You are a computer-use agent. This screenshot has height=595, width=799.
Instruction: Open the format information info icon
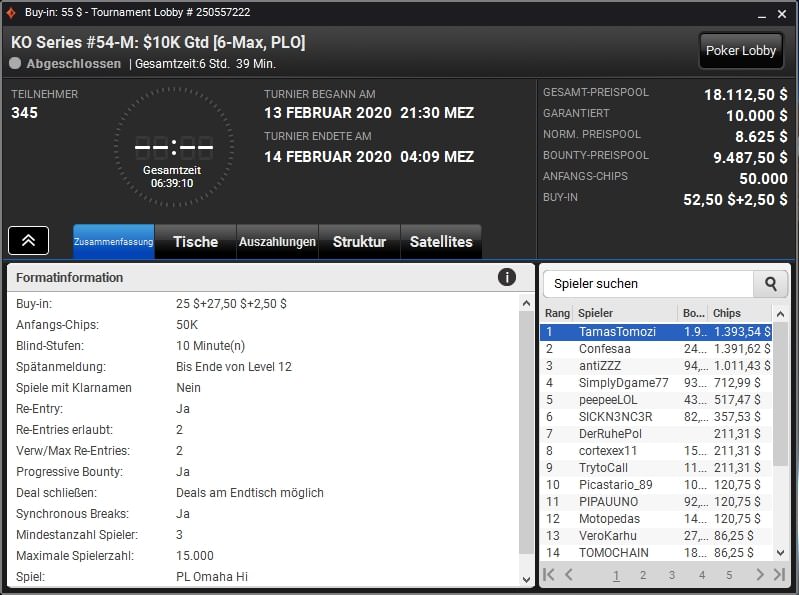[507, 277]
